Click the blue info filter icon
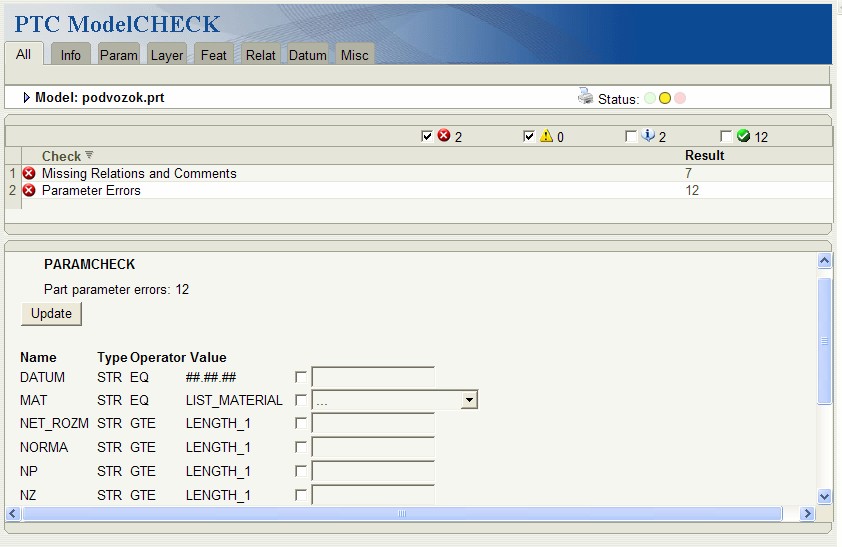The height and width of the screenshot is (547, 842). tap(648, 135)
